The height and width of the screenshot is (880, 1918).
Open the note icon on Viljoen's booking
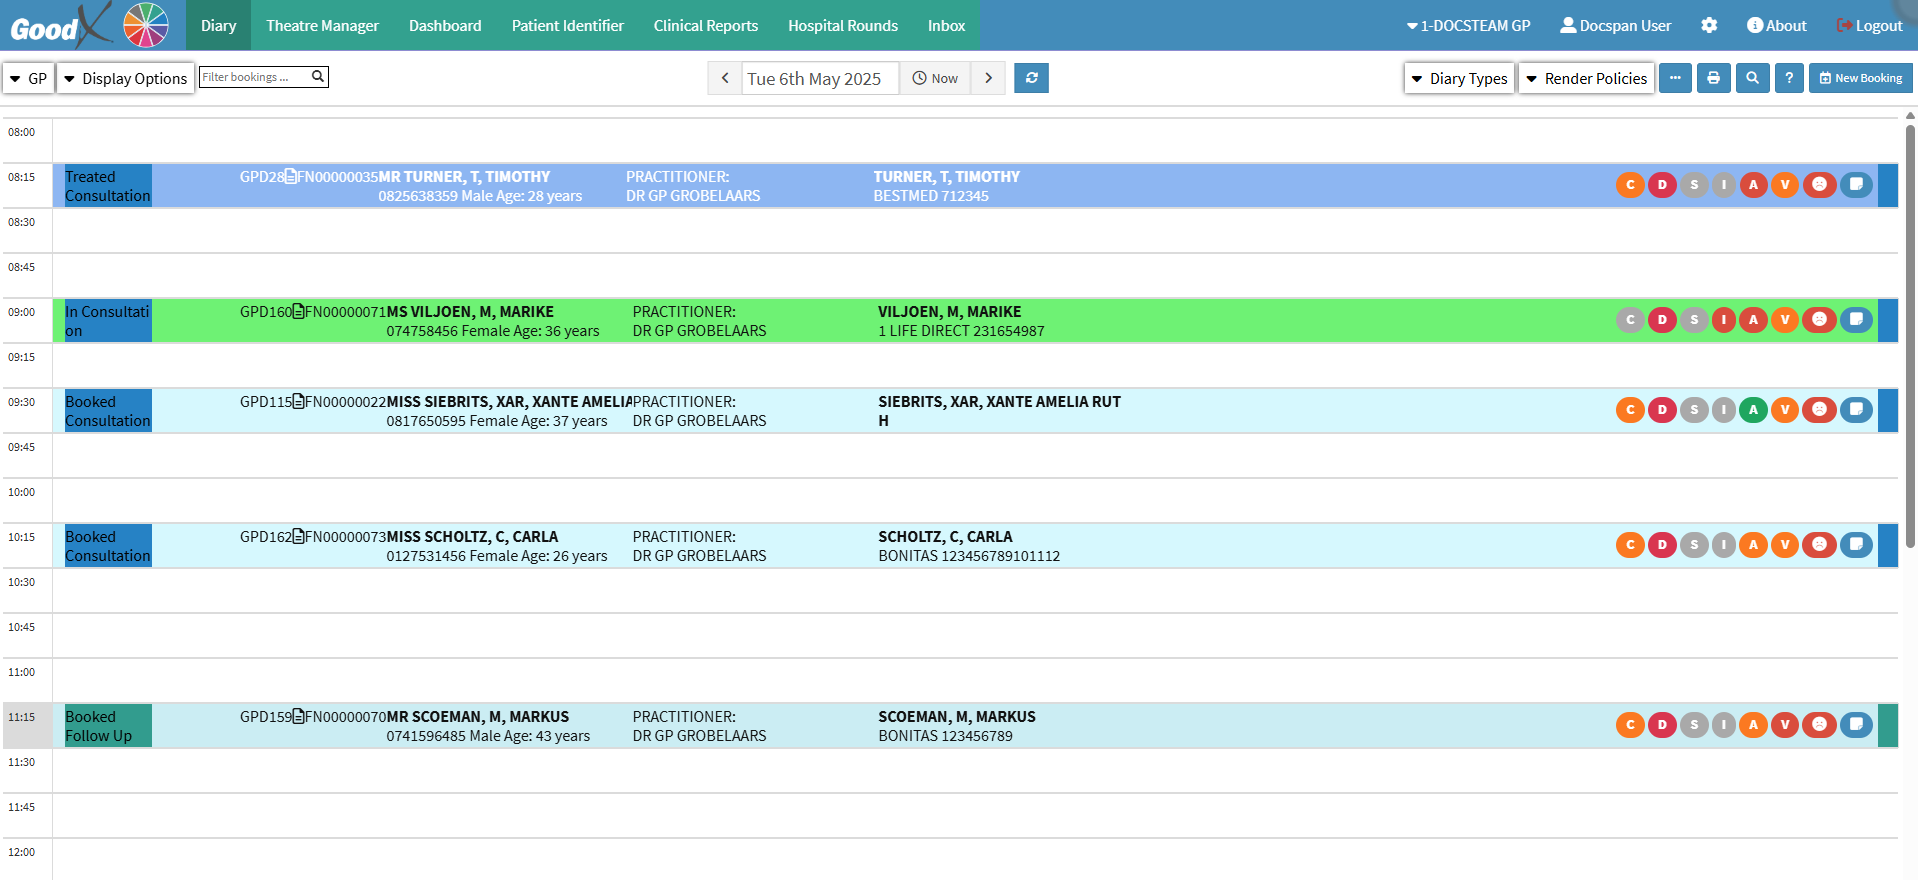tap(1856, 320)
